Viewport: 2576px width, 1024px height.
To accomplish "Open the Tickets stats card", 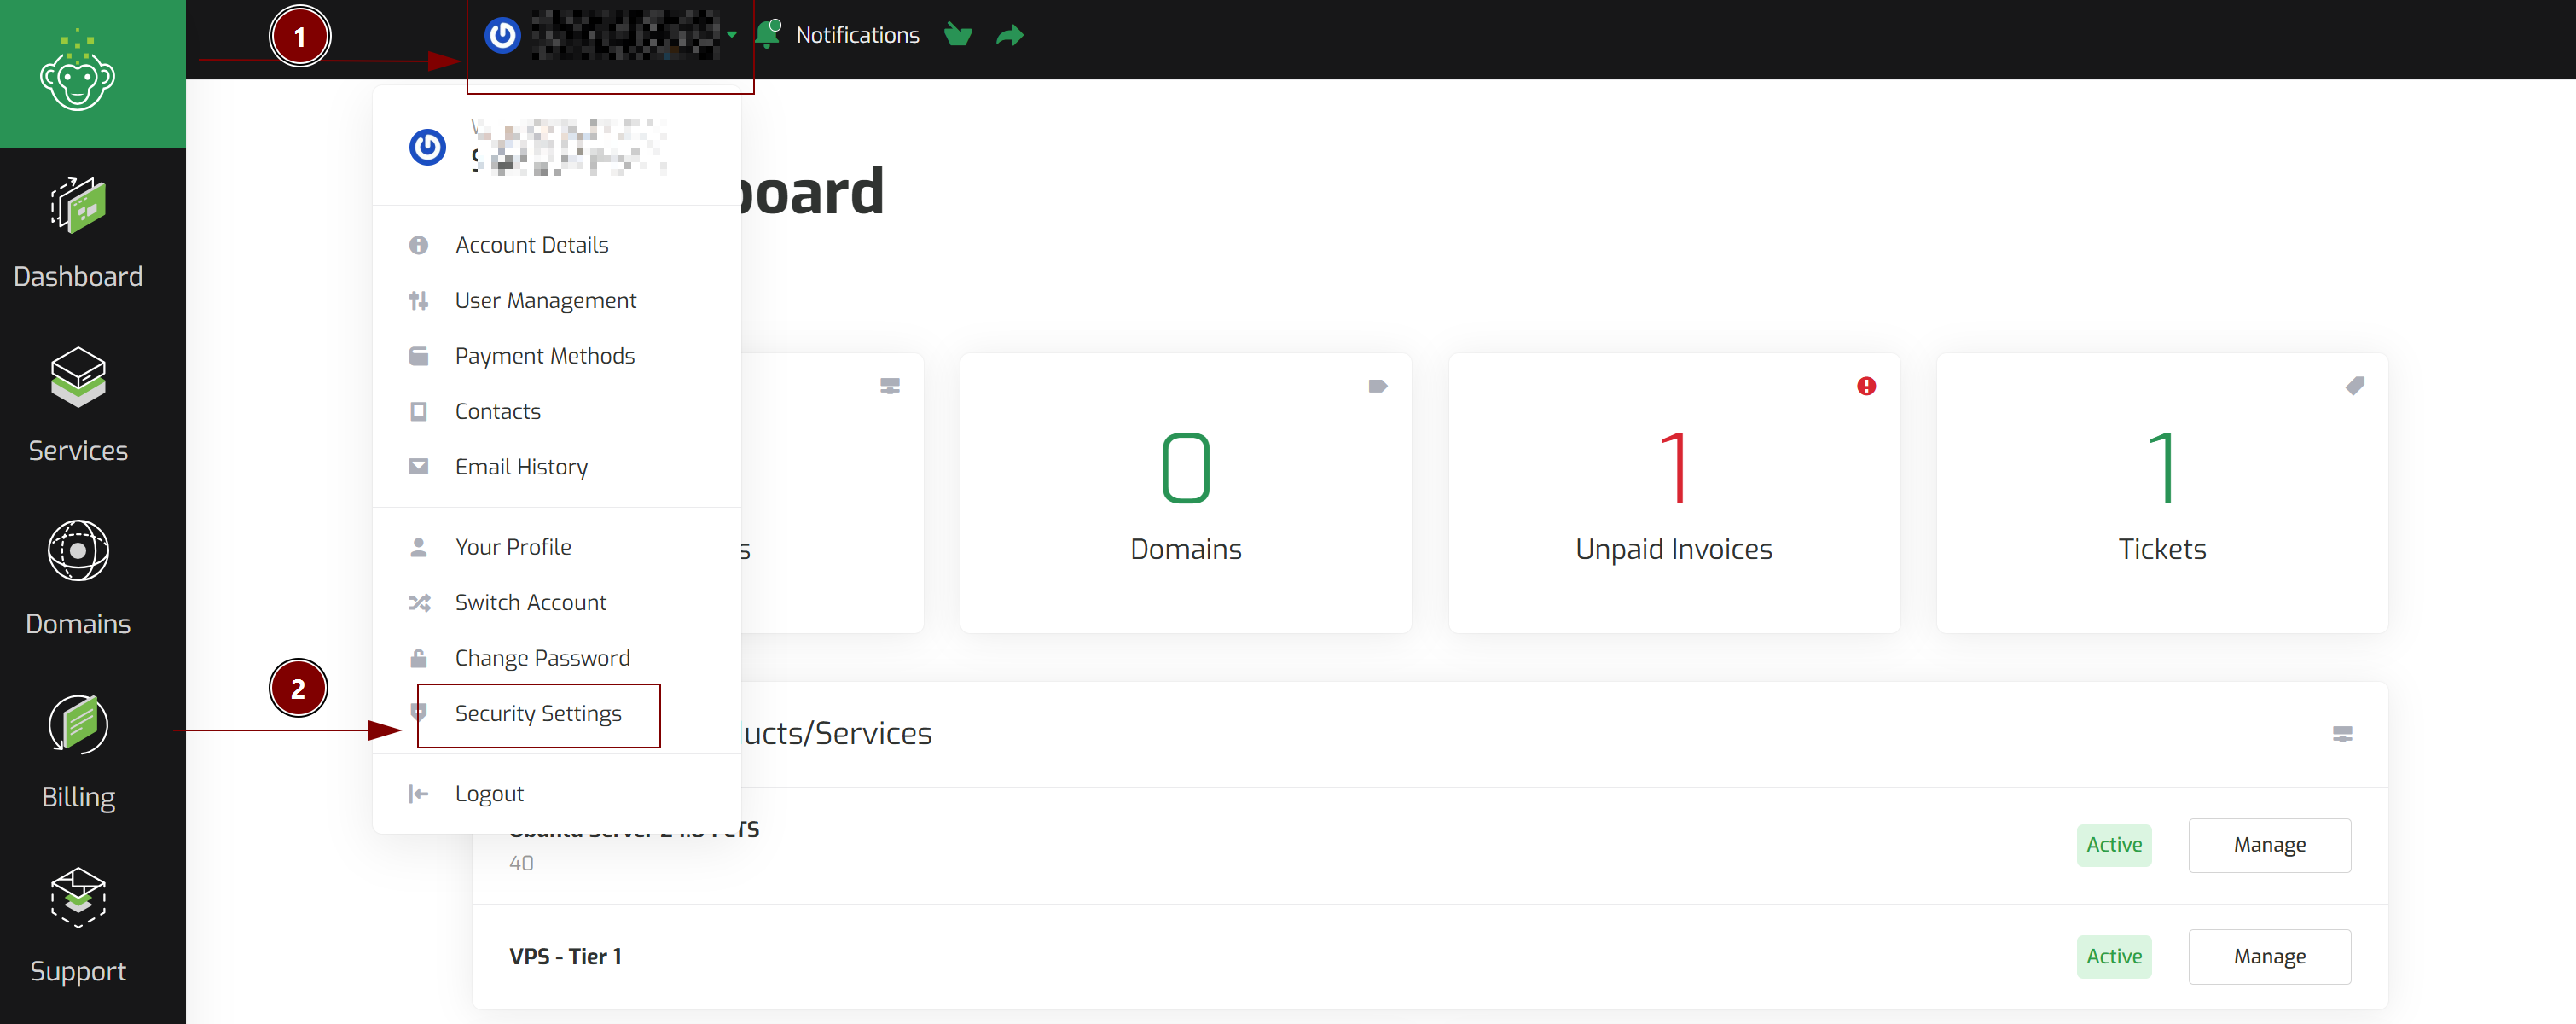I will point(2162,493).
